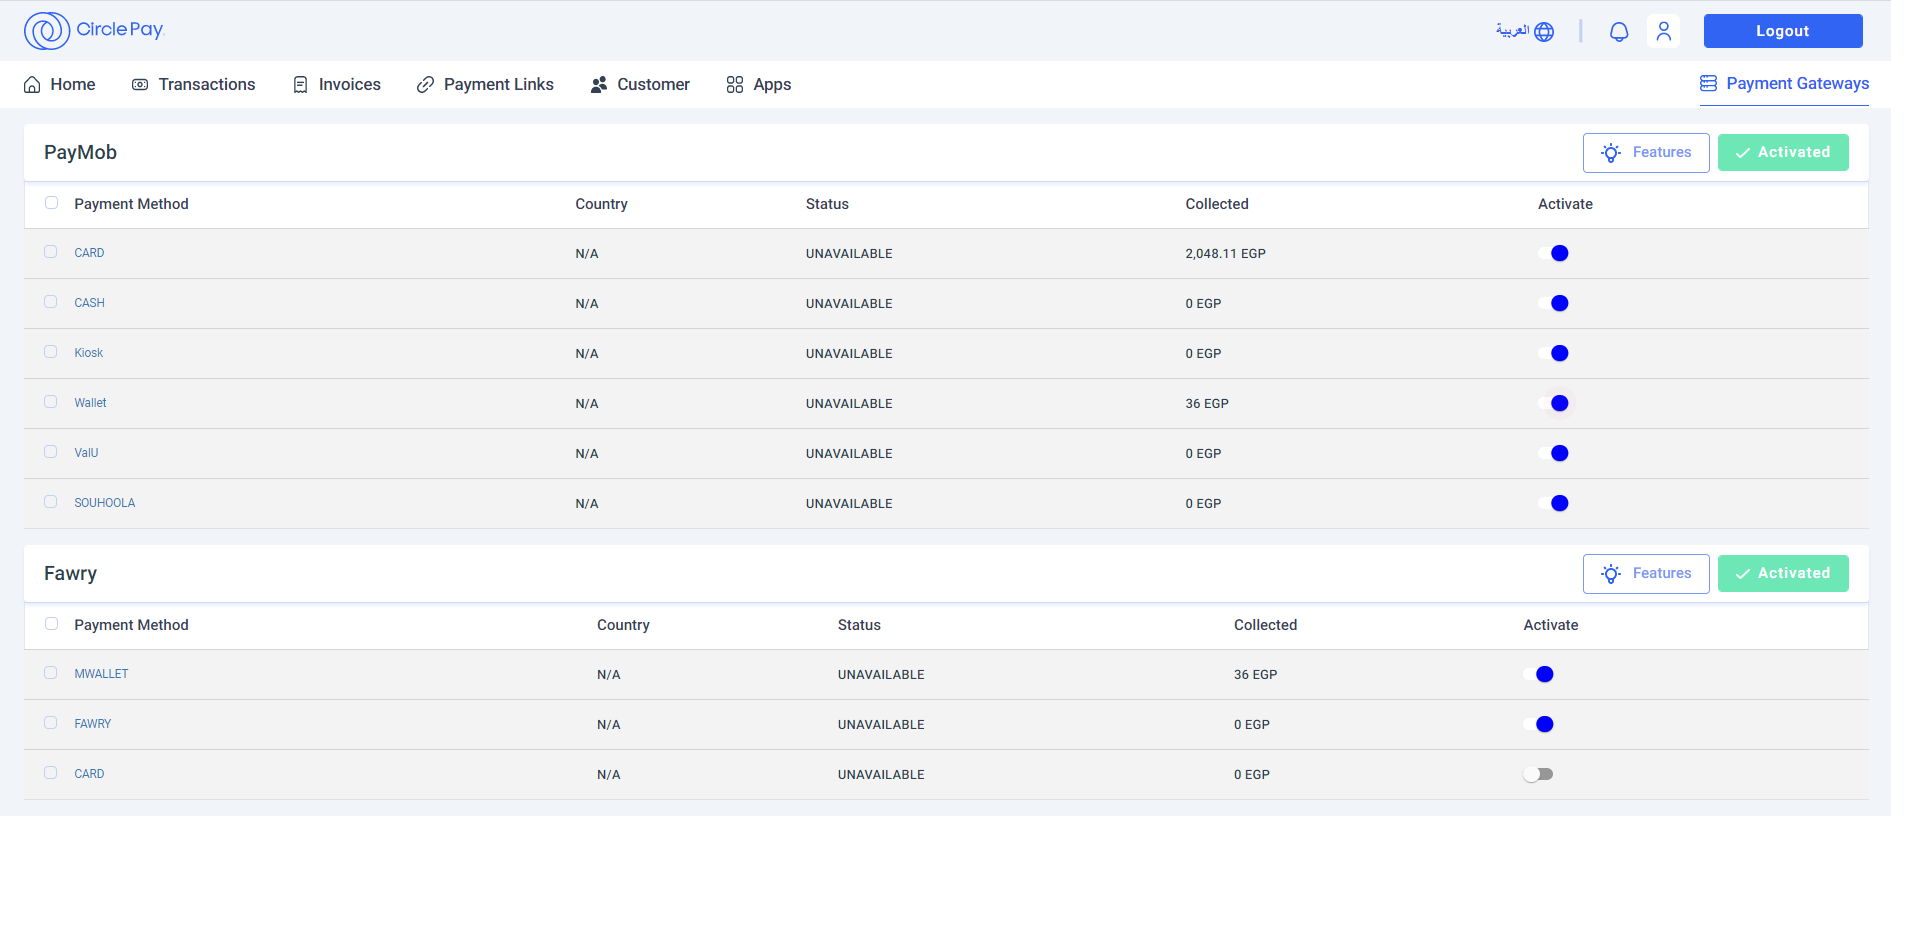1920x932 pixels.
Task: Select the Fawry CARD row checkbox
Action: pyautogui.click(x=51, y=773)
